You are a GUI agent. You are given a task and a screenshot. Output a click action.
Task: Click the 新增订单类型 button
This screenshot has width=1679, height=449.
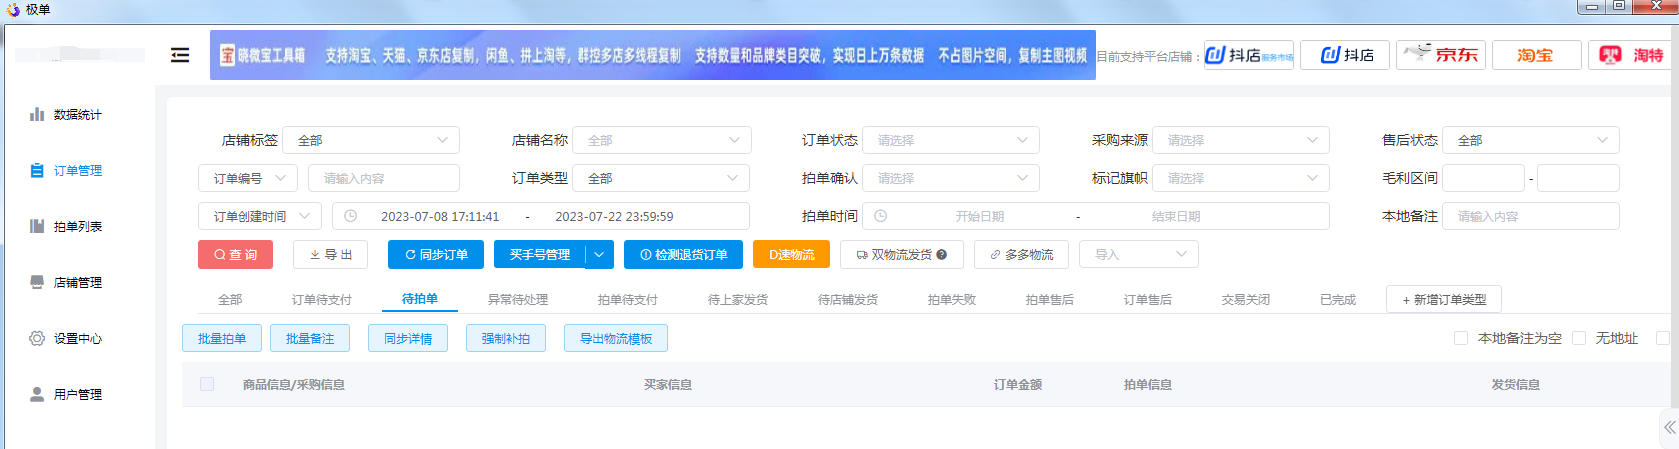pyautogui.click(x=1444, y=300)
